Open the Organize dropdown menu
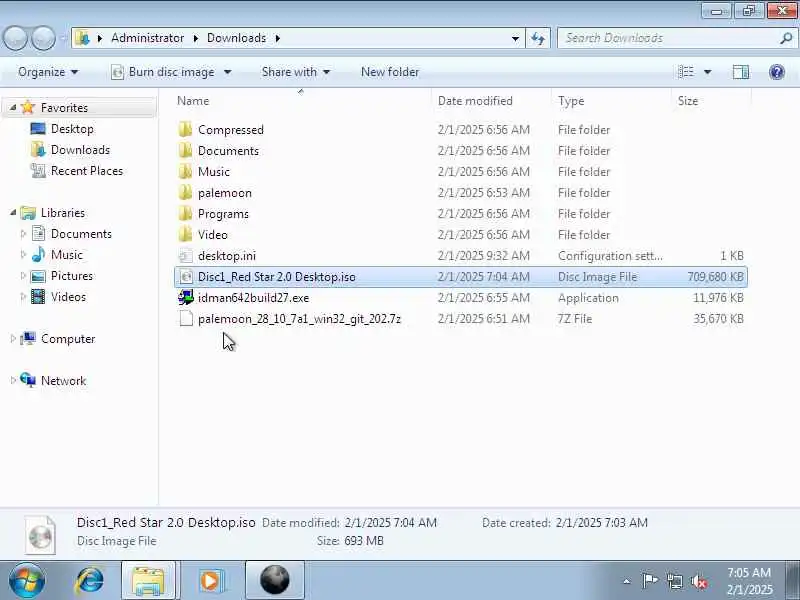800x600 pixels. click(x=48, y=72)
